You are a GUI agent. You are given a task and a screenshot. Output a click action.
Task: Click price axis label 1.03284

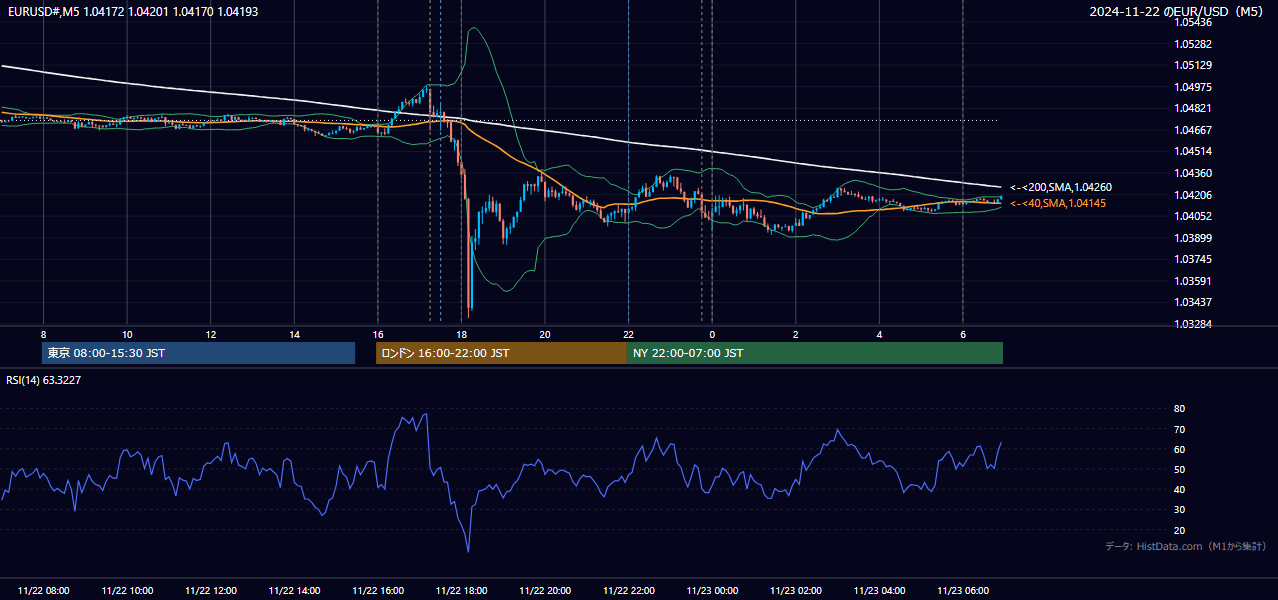coord(1193,324)
